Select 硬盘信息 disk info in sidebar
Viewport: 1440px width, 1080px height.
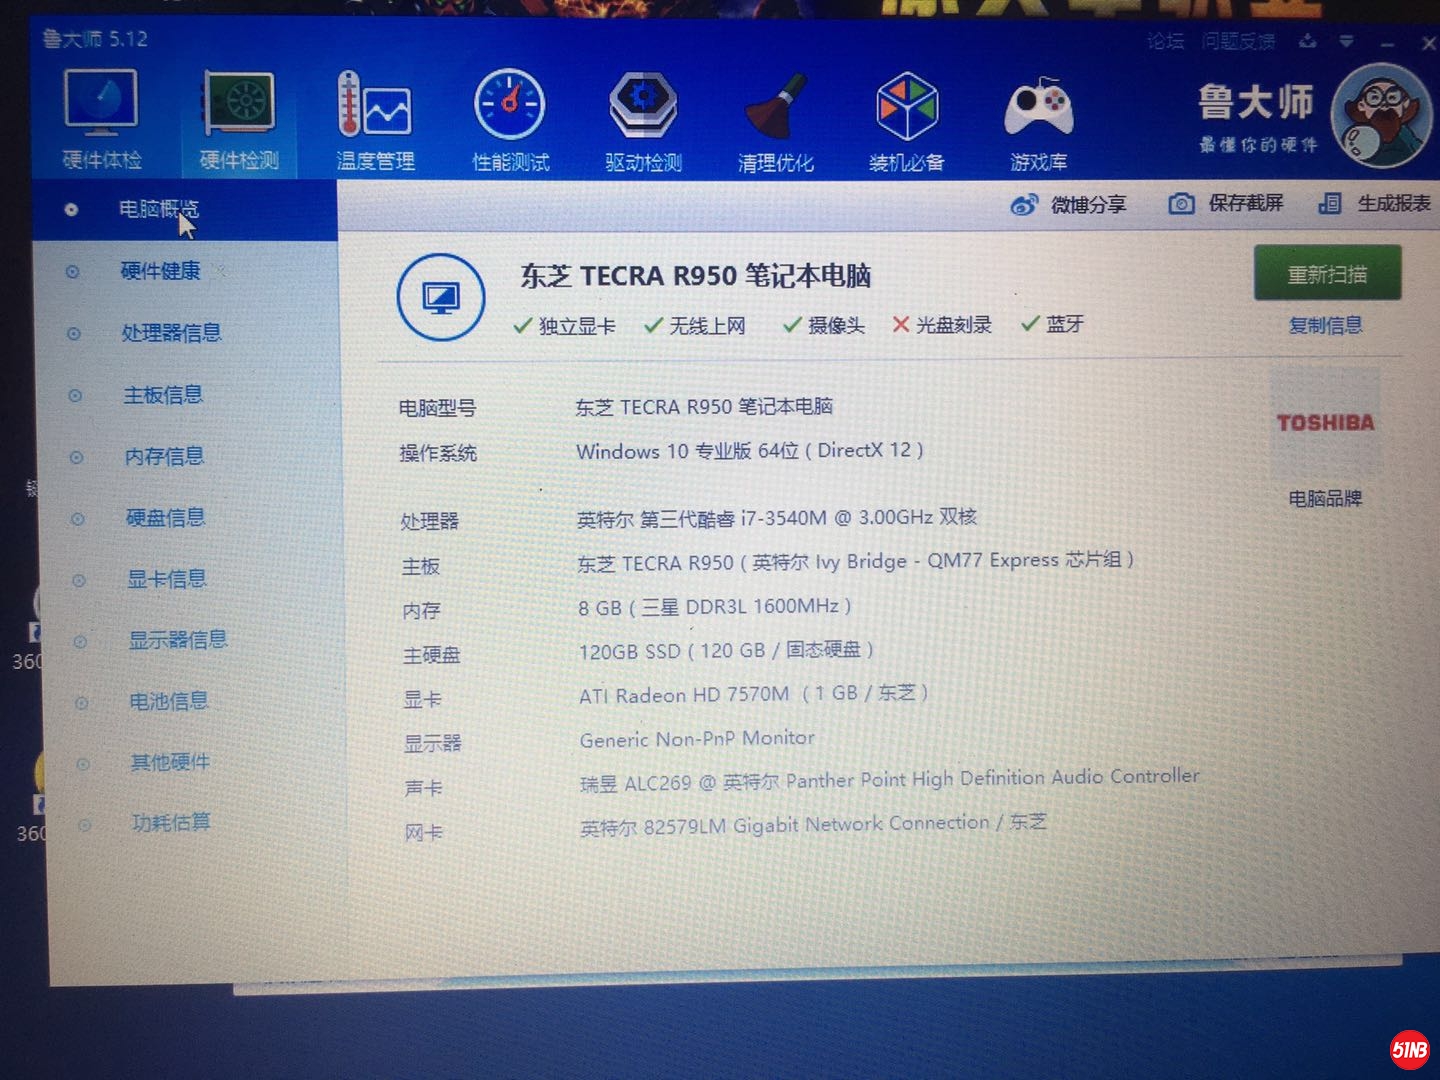pyautogui.click(x=165, y=518)
